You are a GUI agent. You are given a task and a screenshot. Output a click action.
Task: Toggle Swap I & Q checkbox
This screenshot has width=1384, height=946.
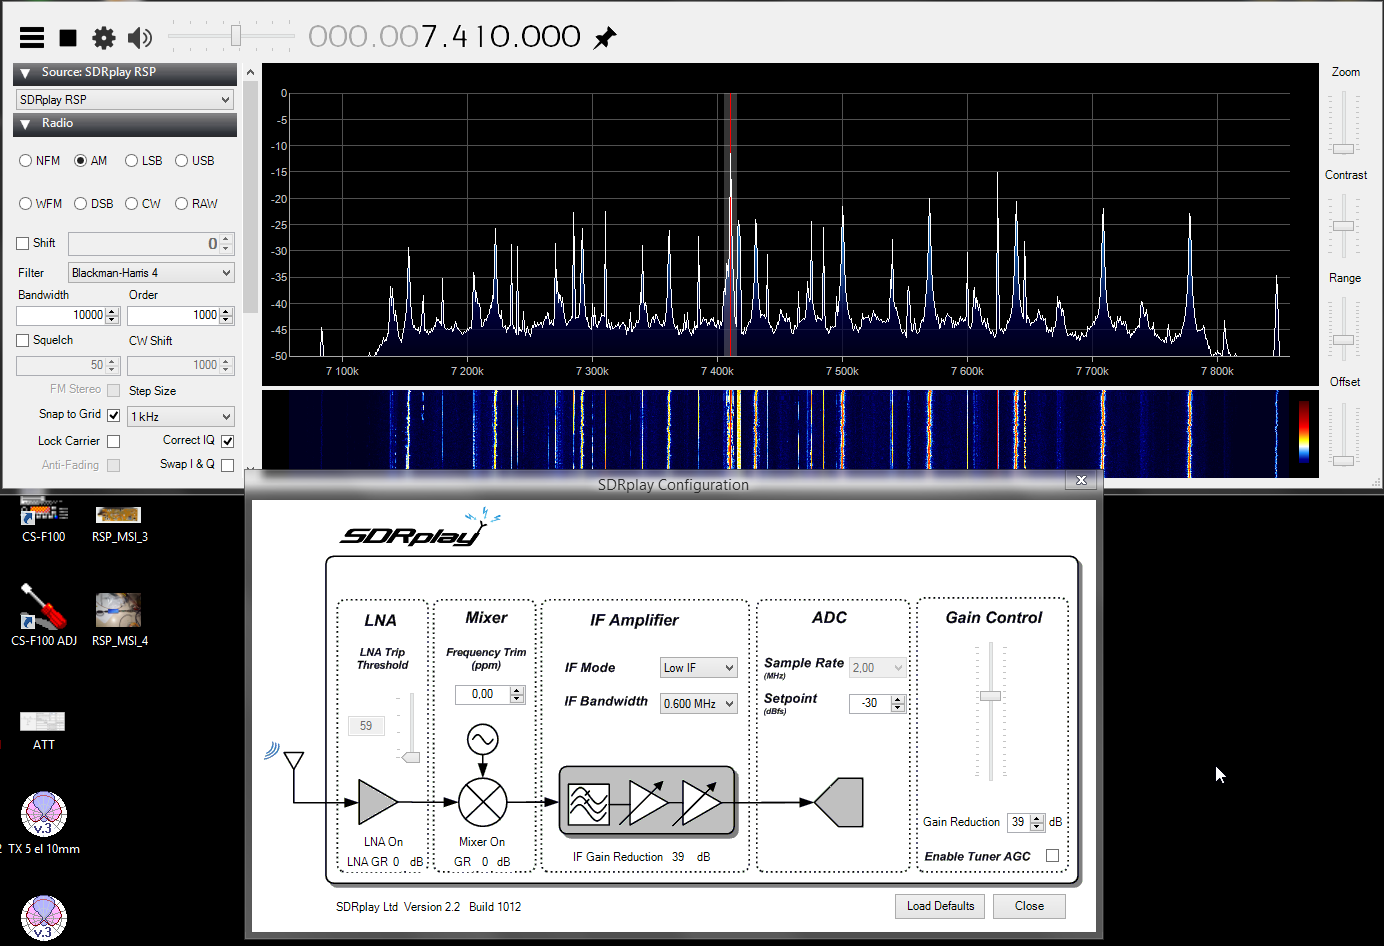pos(228,465)
